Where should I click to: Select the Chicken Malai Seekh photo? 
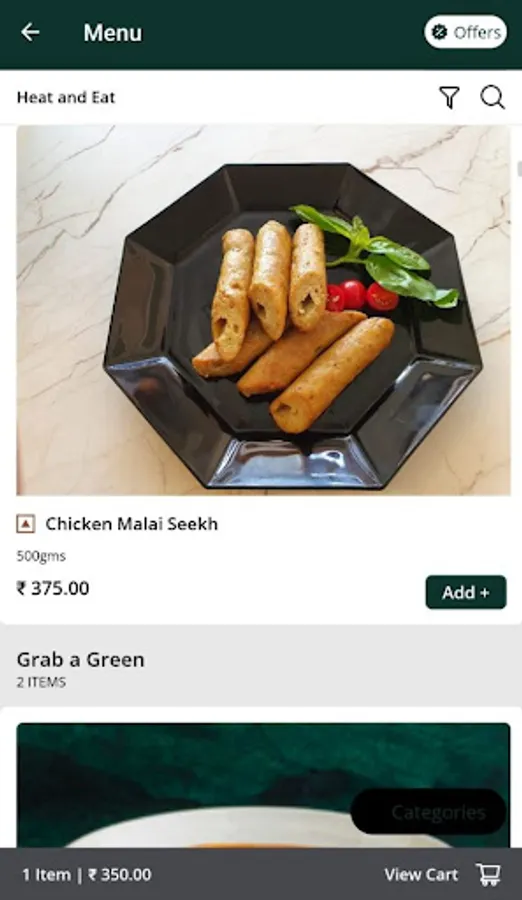(x=263, y=310)
